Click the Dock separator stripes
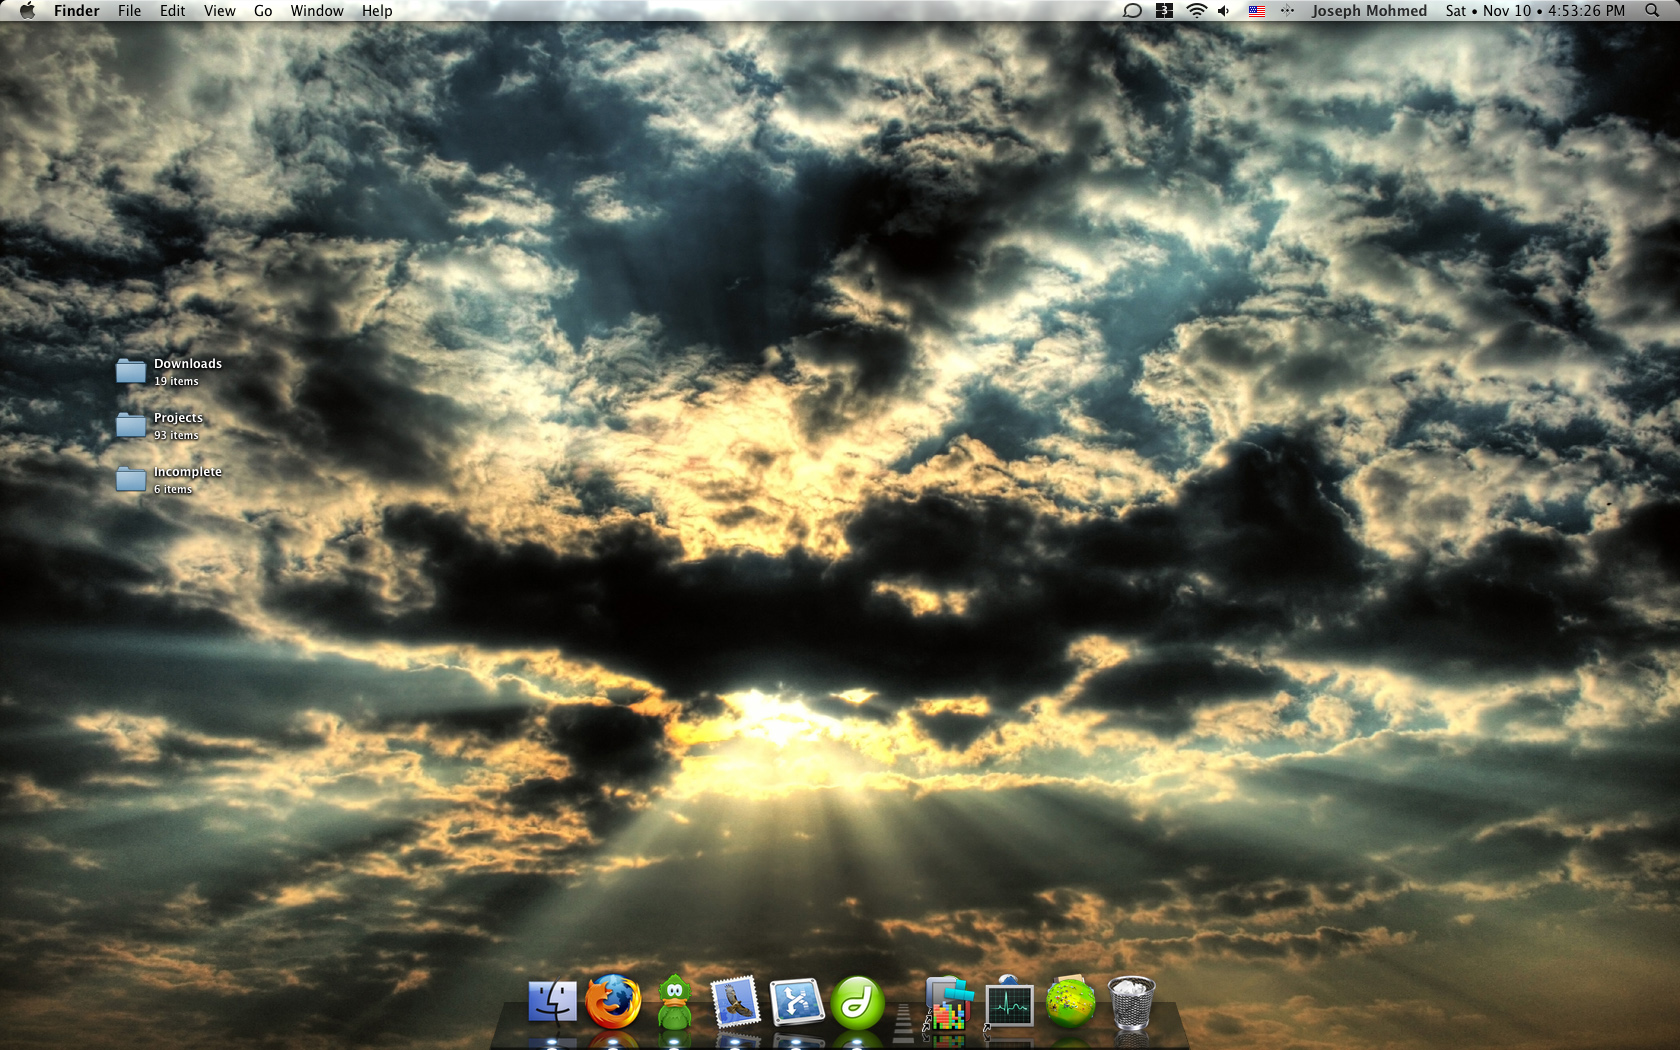Screen dimensions: 1680x1050 click(x=903, y=1023)
